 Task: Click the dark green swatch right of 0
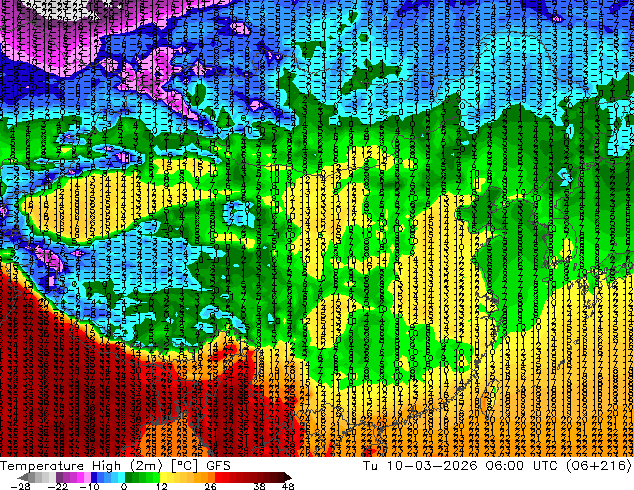click(x=129, y=477)
